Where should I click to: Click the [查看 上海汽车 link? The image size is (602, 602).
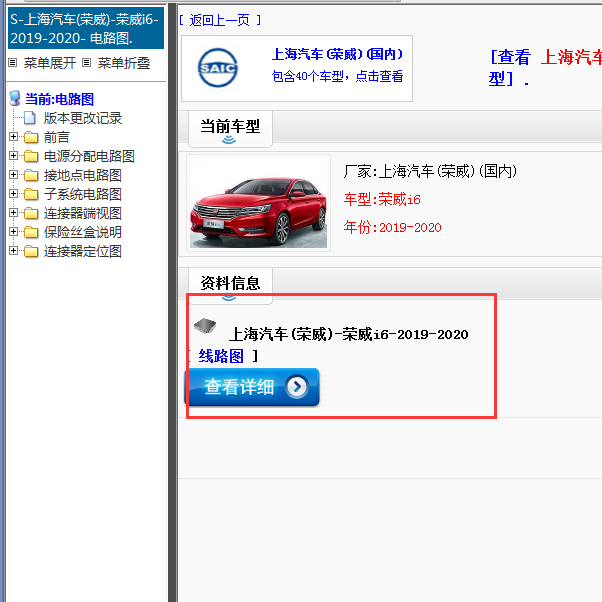point(545,67)
